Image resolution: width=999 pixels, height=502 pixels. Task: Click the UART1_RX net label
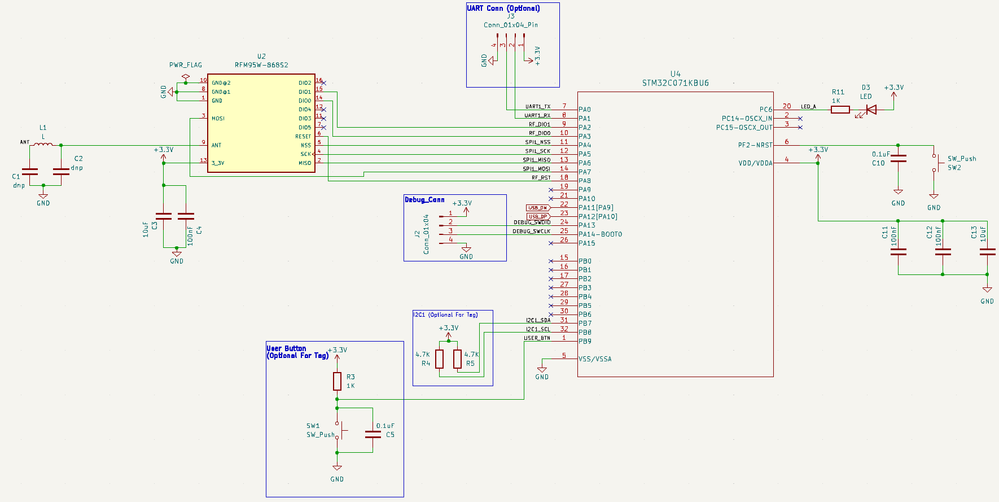[x=538, y=115]
